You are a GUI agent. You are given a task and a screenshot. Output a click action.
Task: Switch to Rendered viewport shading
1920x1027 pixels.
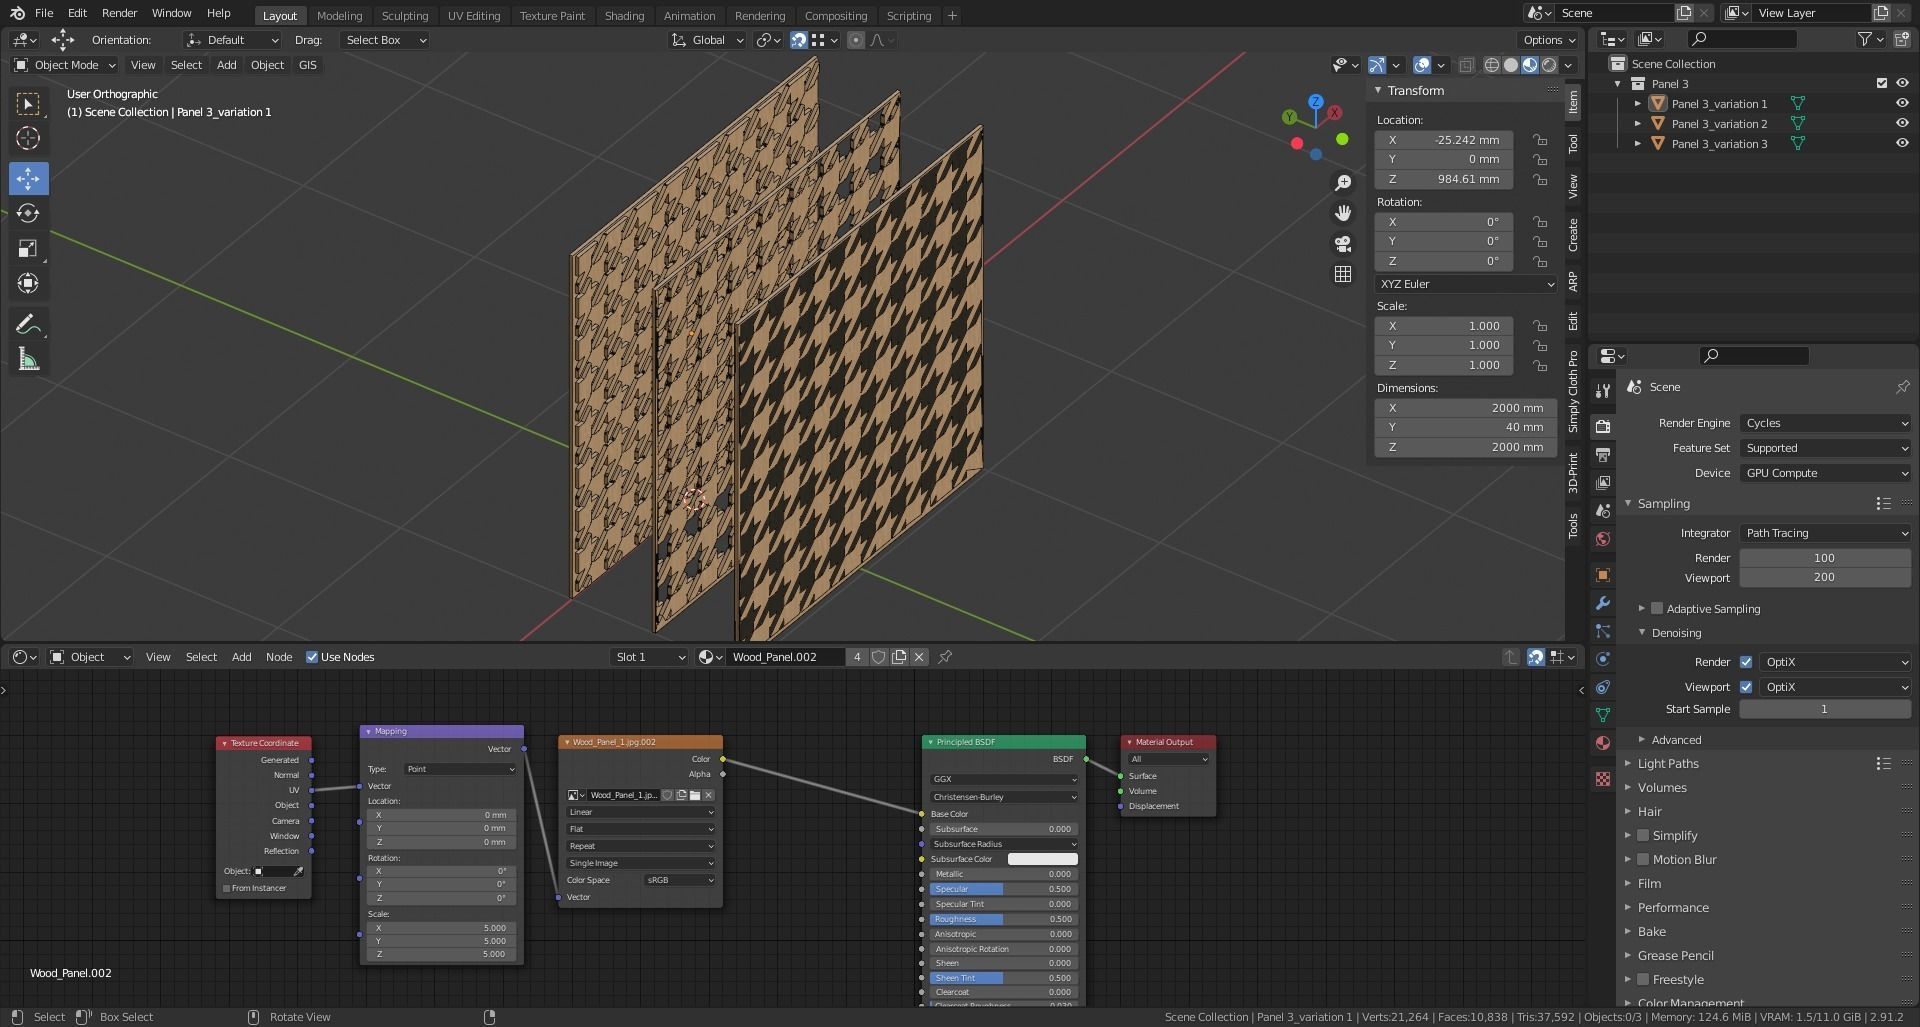1549,65
